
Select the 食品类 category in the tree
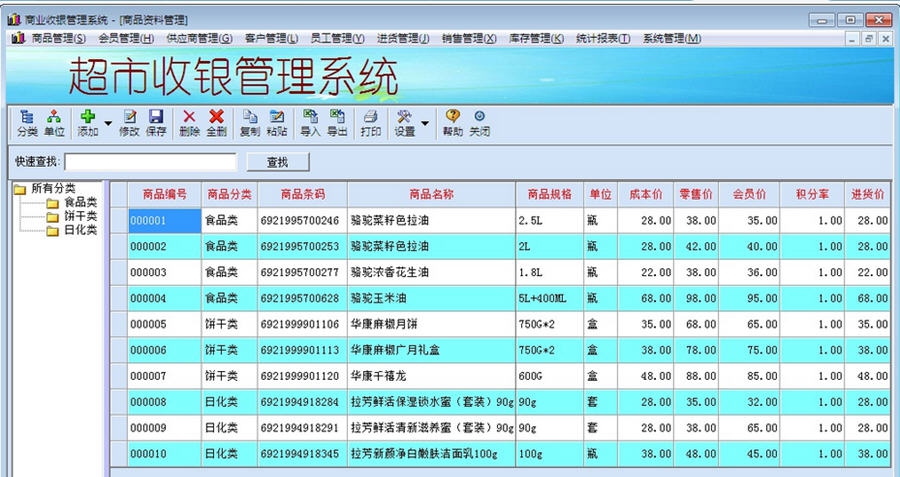(80, 202)
